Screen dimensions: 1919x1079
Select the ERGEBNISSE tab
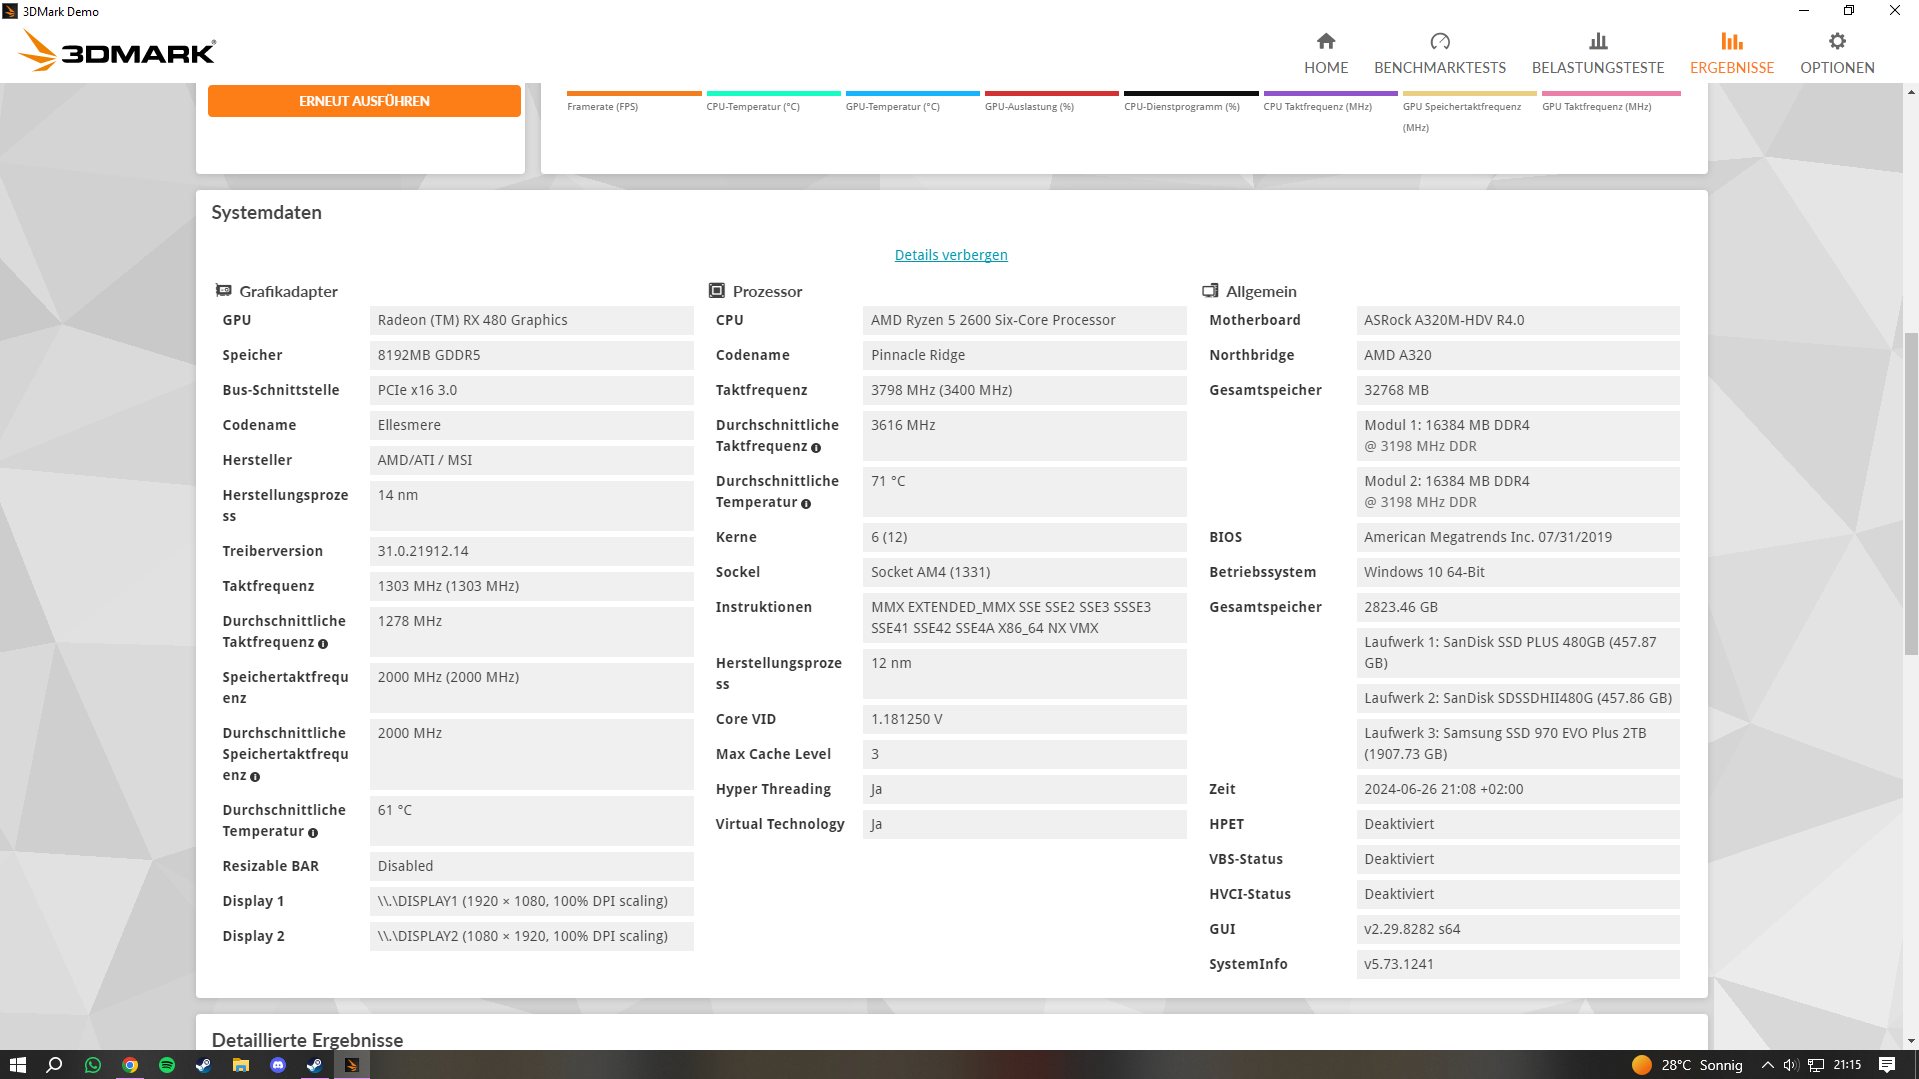click(x=1731, y=53)
